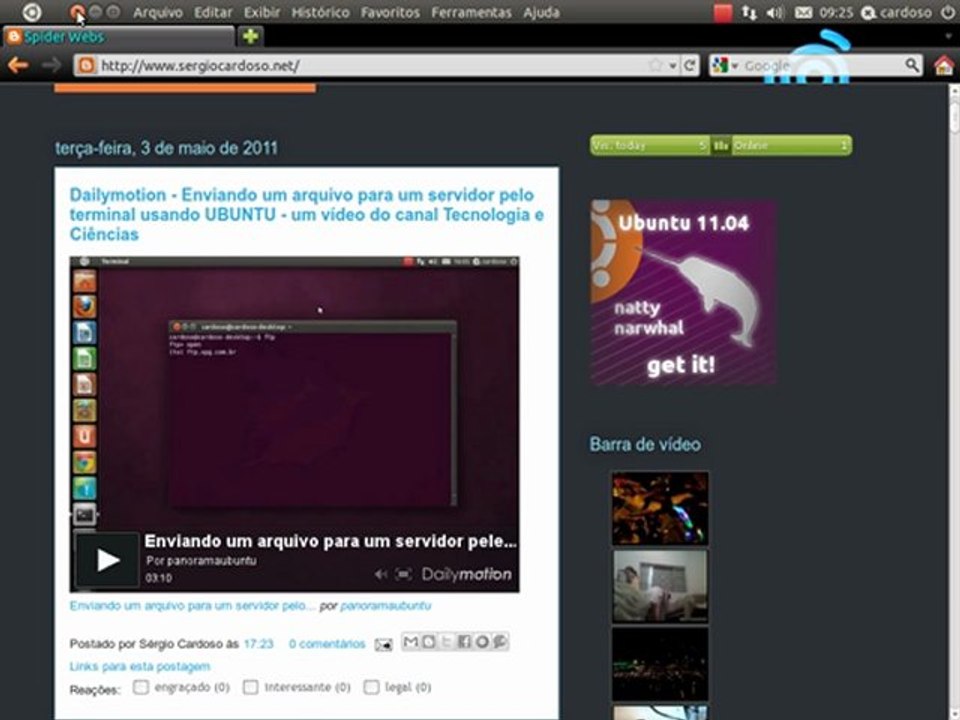The height and width of the screenshot is (720, 960).
Task: Open the Favoritos menu
Action: click(x=390, y=12)
